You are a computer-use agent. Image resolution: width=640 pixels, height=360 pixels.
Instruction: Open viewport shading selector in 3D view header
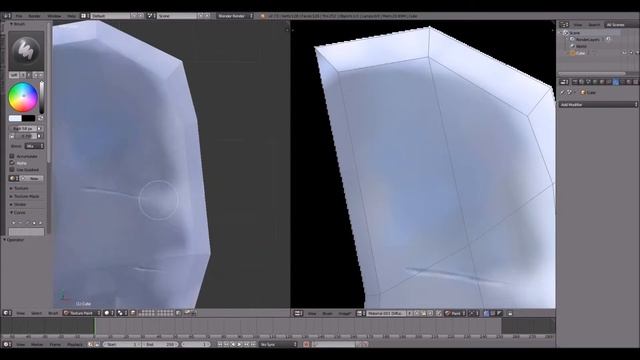[x=108, y=313]
